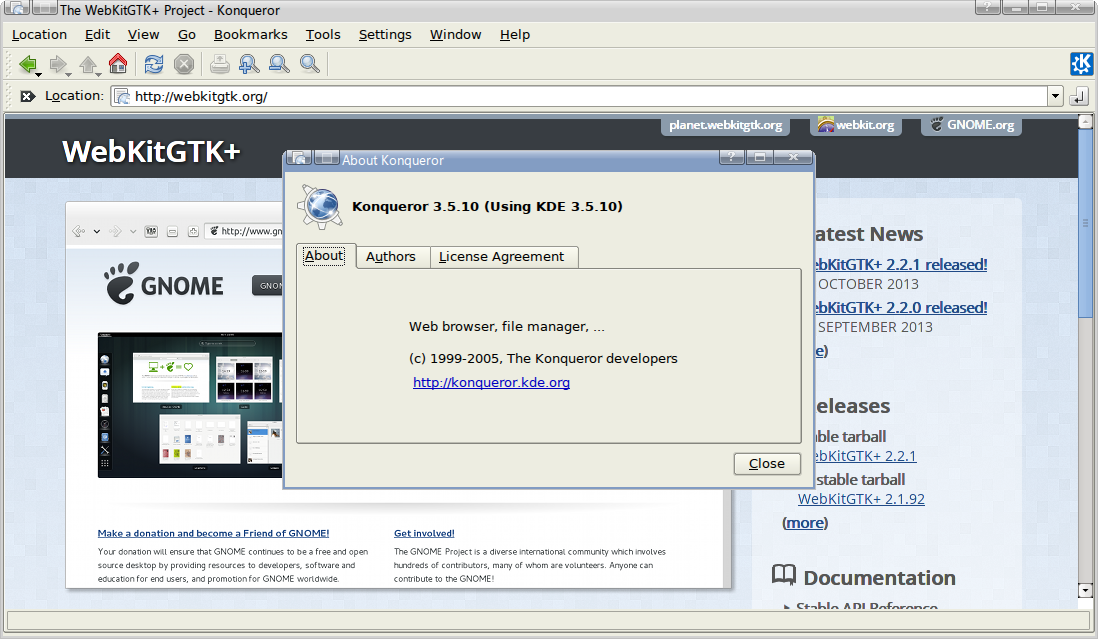1098x639 pixels.
Task: Click the Forward arrow toolbar icon
Action: tap(57, 64)
